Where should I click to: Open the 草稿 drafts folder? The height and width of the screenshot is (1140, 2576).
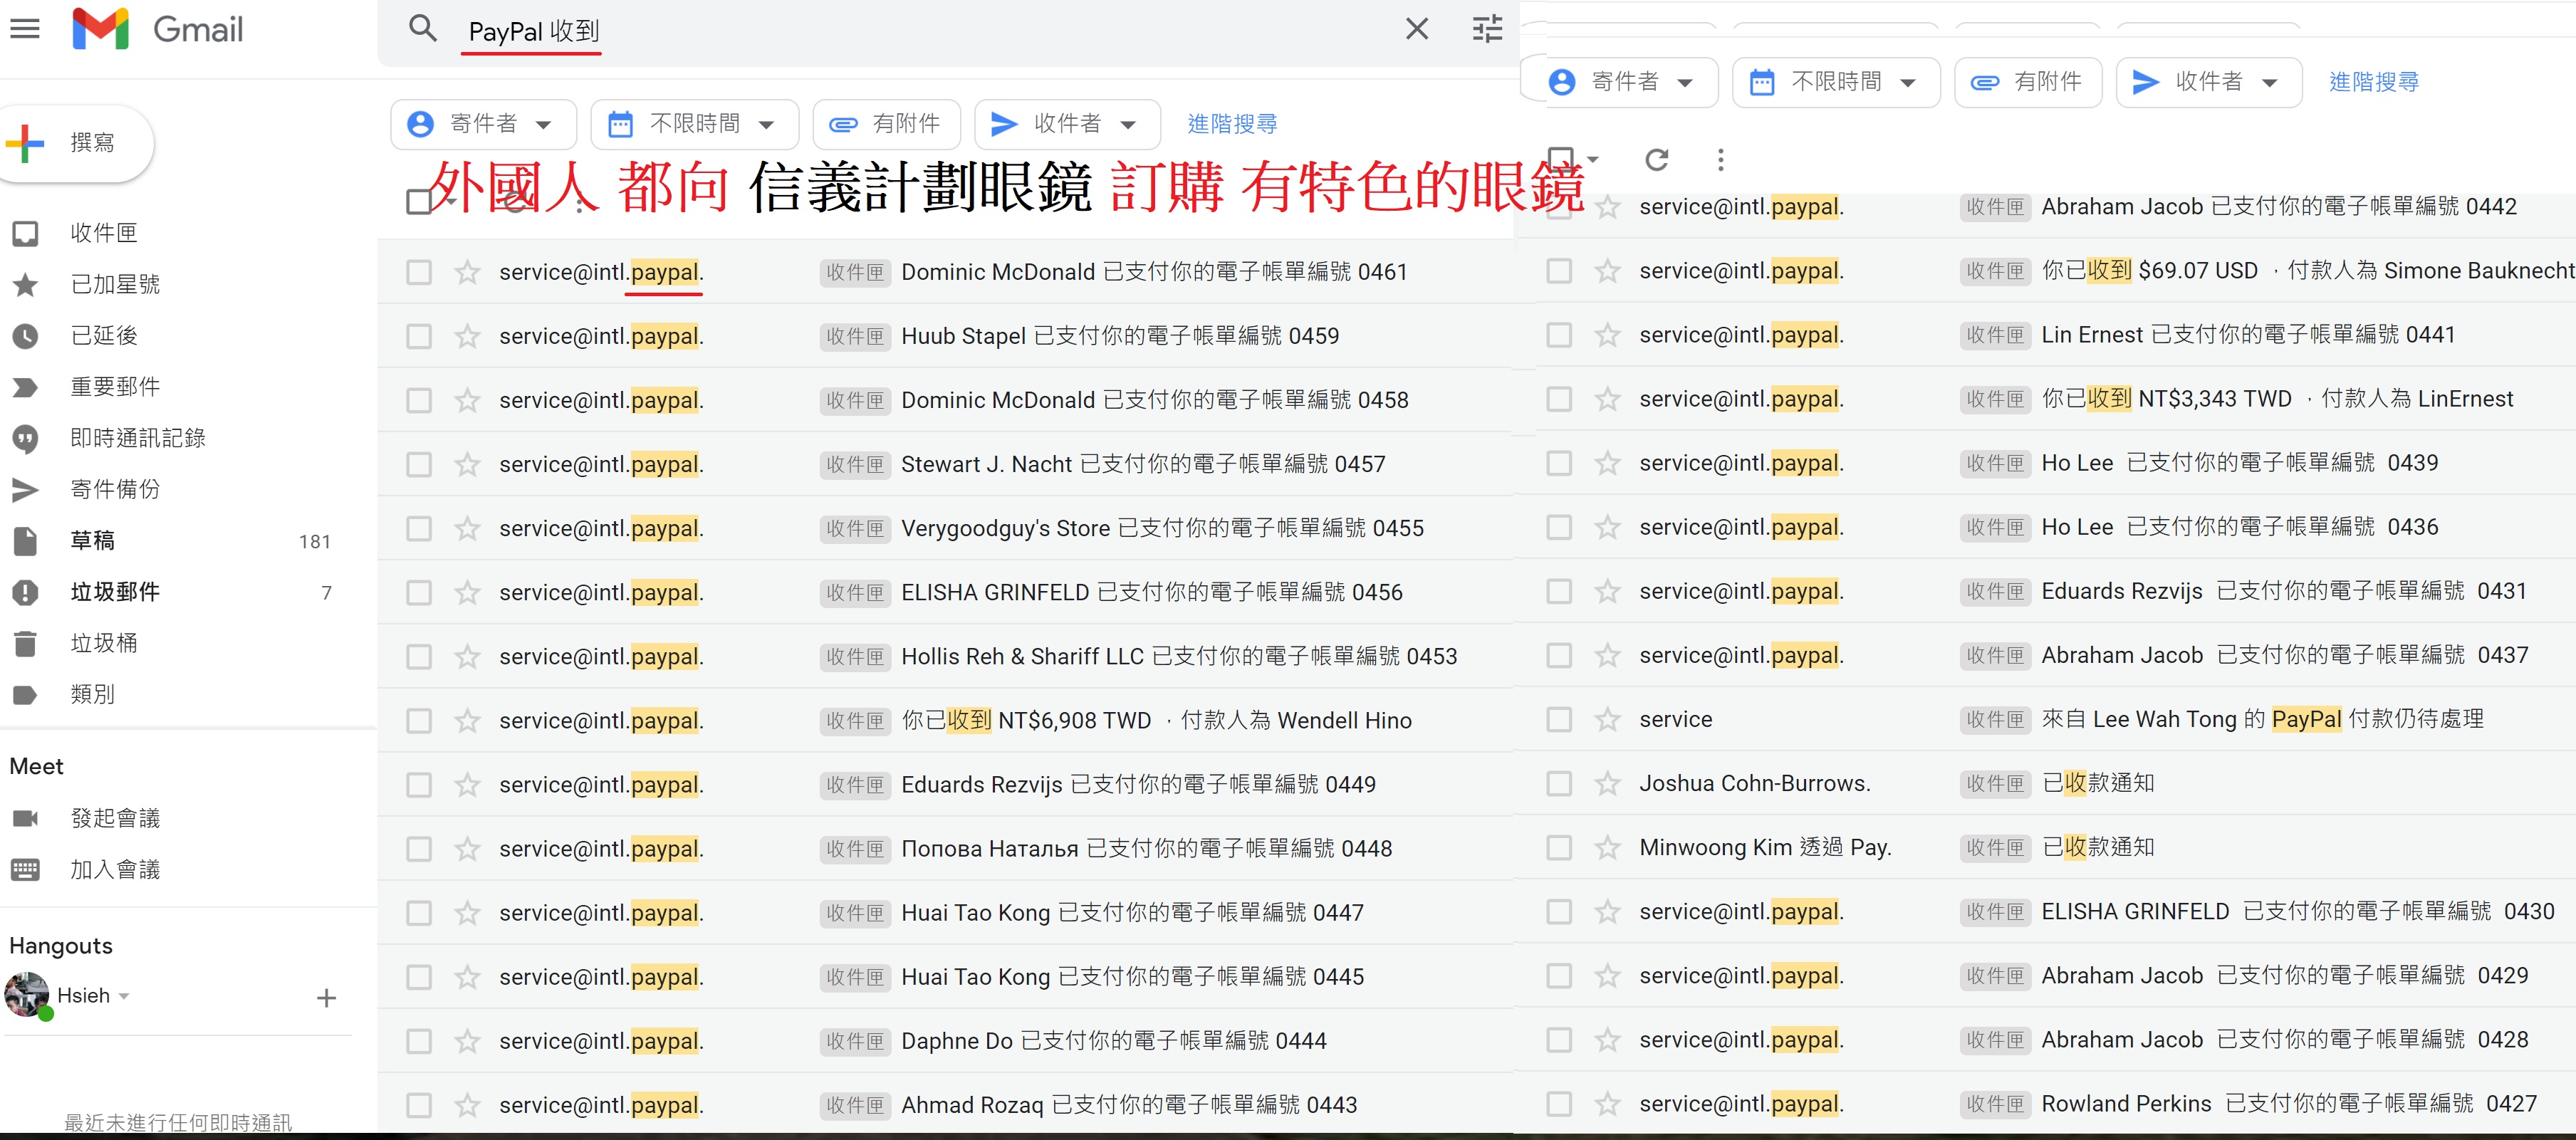tap(92, 540)
